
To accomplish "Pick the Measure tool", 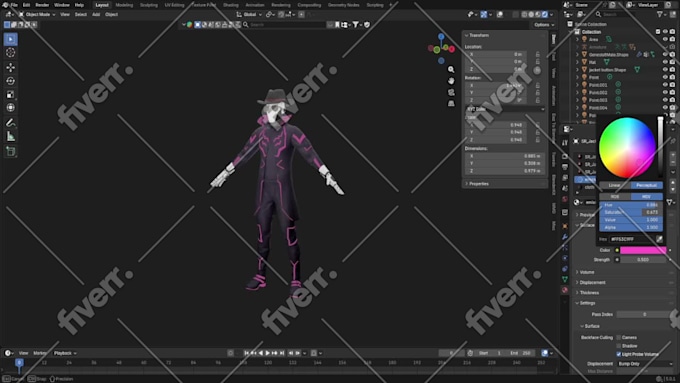I will [10, 137].
